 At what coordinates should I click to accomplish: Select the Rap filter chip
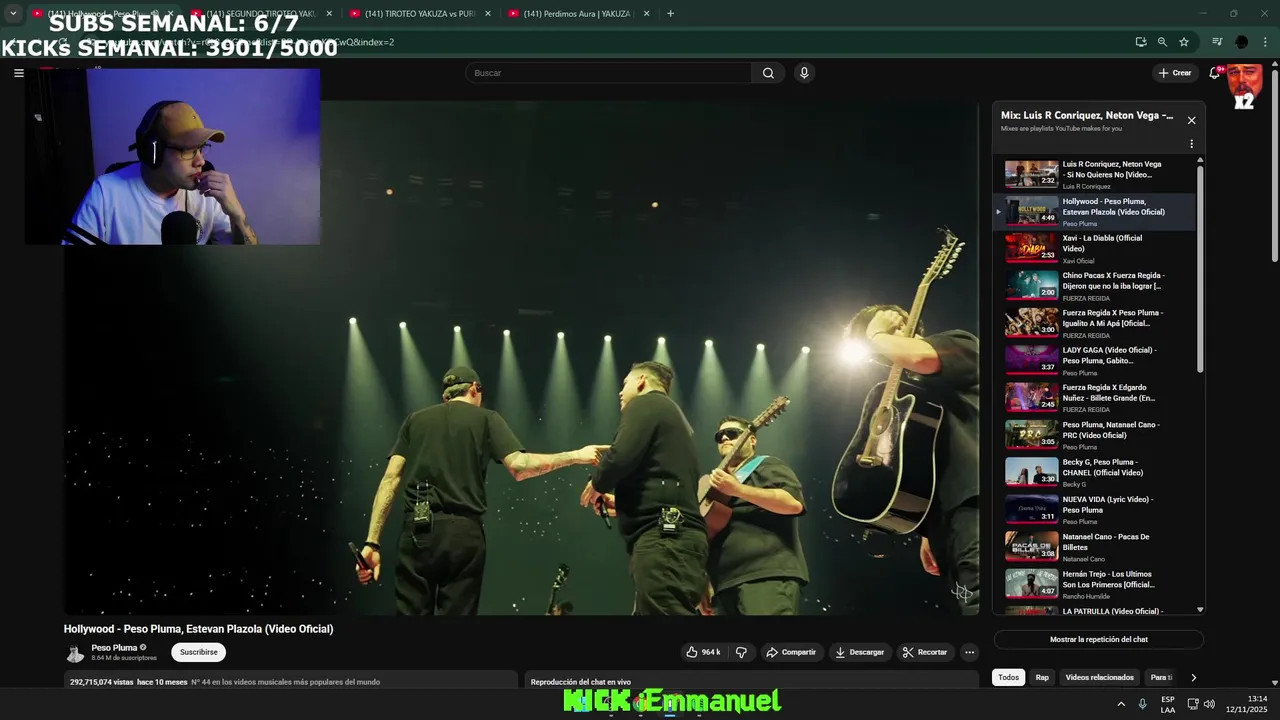coord(1042,677)
